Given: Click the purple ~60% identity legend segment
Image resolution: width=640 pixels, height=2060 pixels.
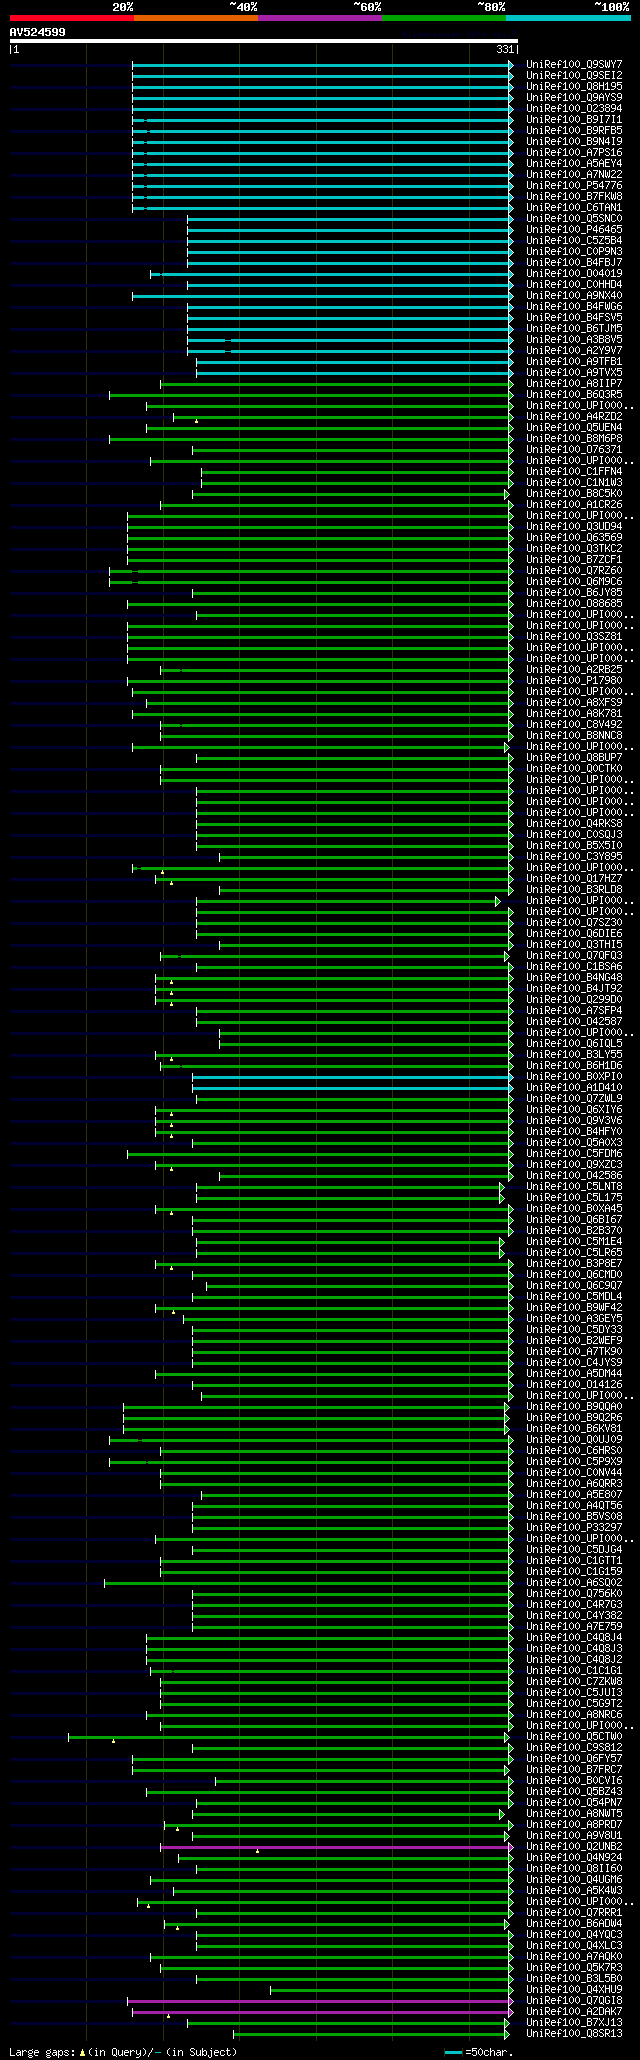Looking at the screenshot, I should (x=320, y=18).
